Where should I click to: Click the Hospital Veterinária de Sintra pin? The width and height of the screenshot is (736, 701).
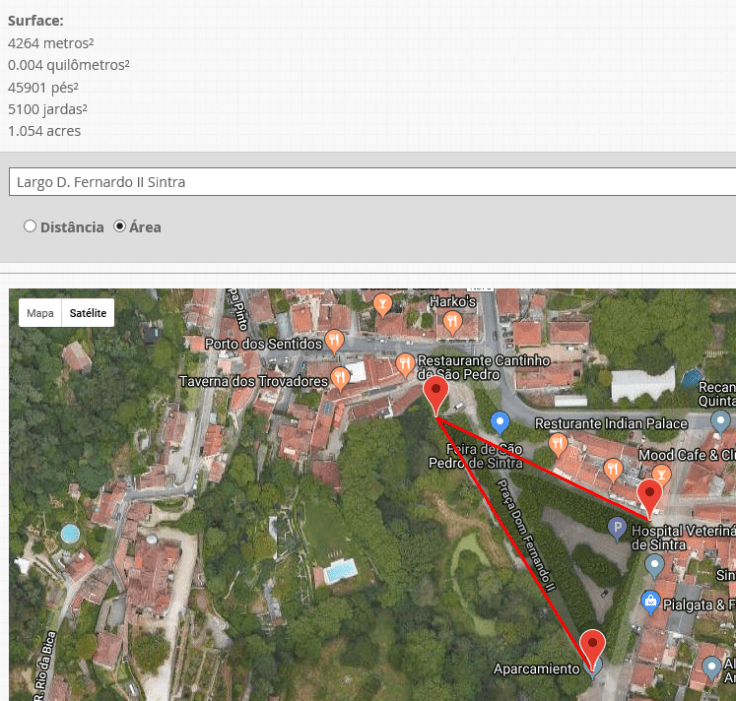[655, 566]
